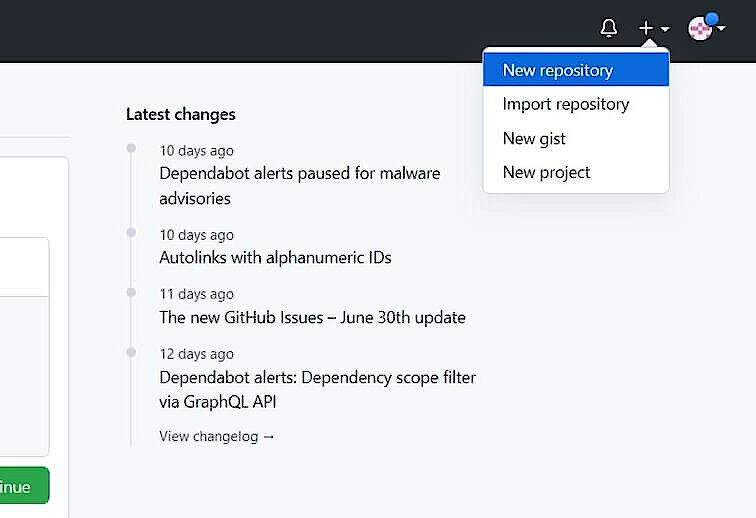Open Dependabot alerts paused for malware advisories
The height and width of the screenshot is (518, 756).
point(299,186)
